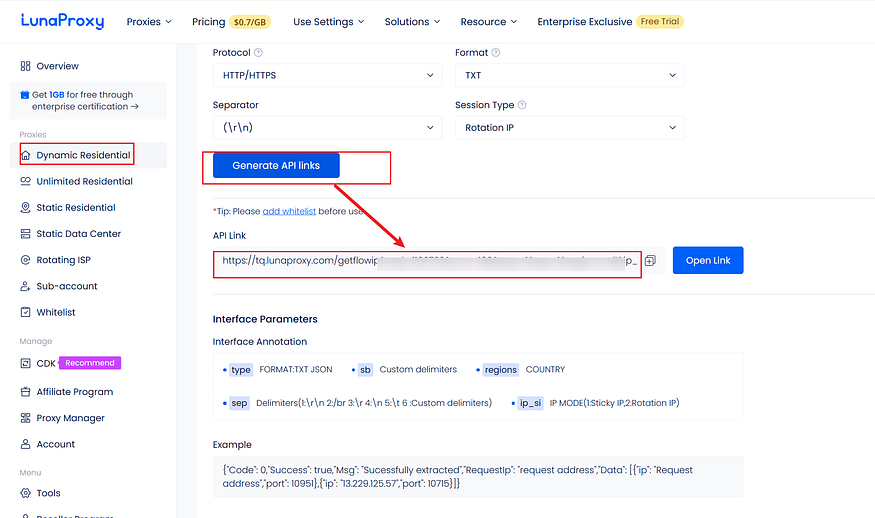This screenshot has height=518, width=875.
Task: Click the Sub-account user icon
Action: point(25,286)
